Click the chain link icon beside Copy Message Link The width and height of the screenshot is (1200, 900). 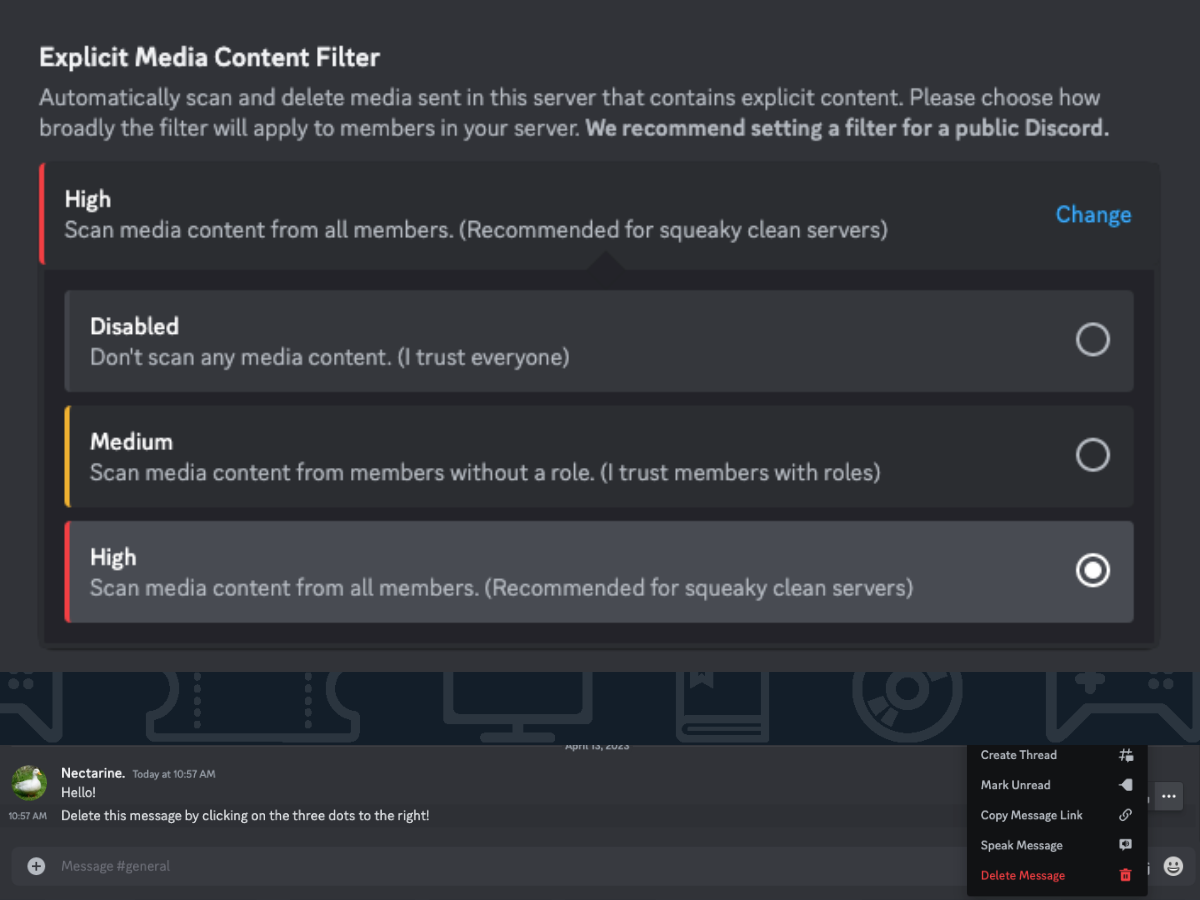click(1125, 815)
